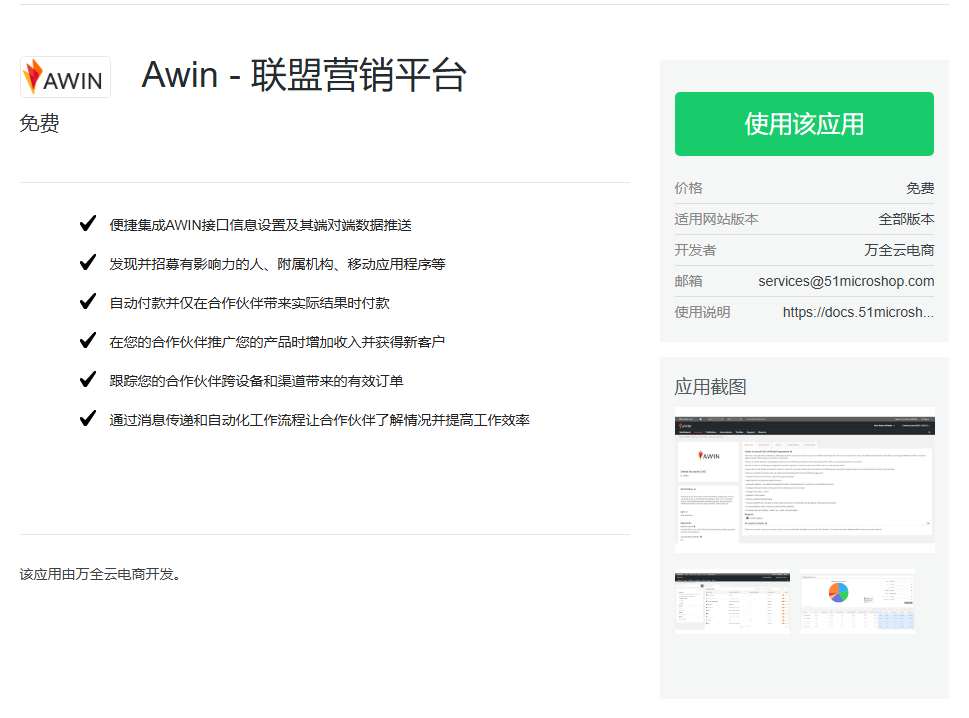Click checkmark next to 发现并招募有影响力的人

coord(88,263)
